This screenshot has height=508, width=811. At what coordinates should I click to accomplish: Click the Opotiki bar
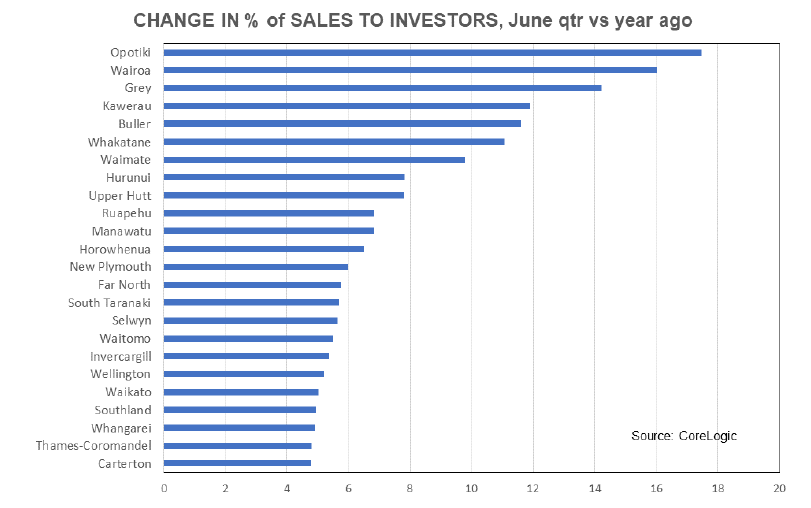coord(431,52)
